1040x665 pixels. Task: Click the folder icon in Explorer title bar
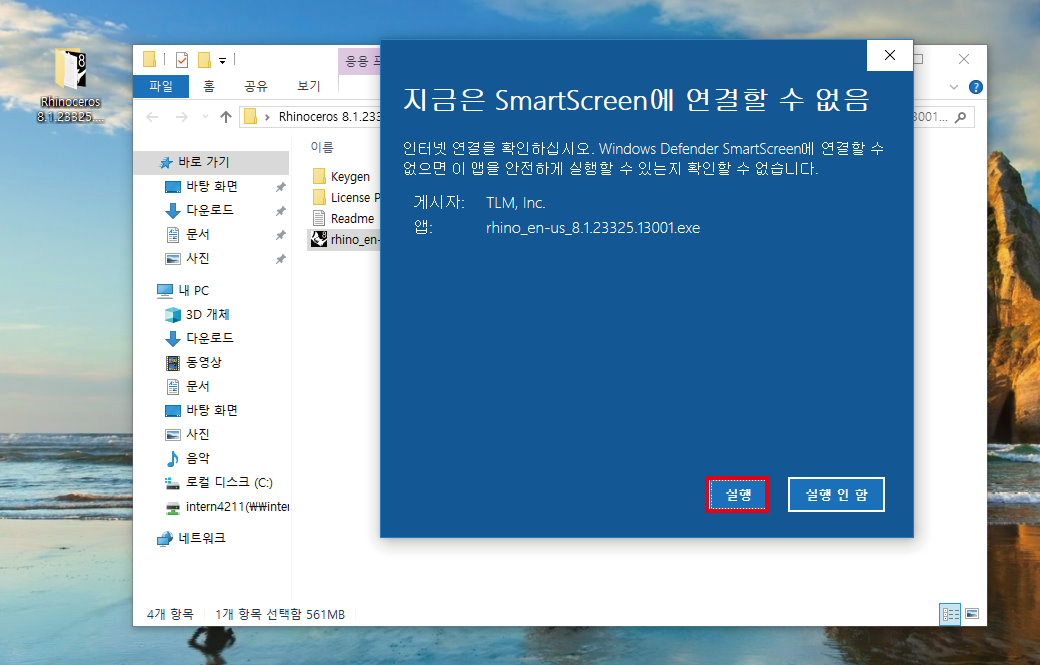(150, 60)
